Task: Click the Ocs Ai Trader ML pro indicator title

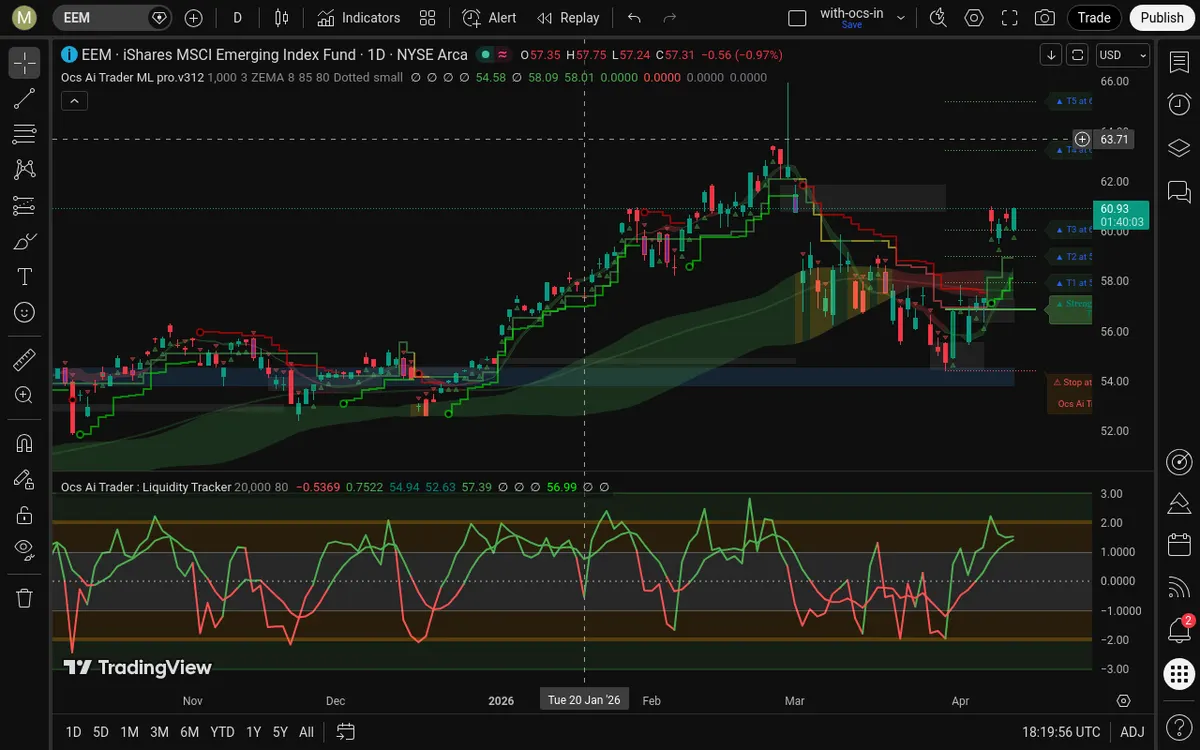Action: click(132, 77)
